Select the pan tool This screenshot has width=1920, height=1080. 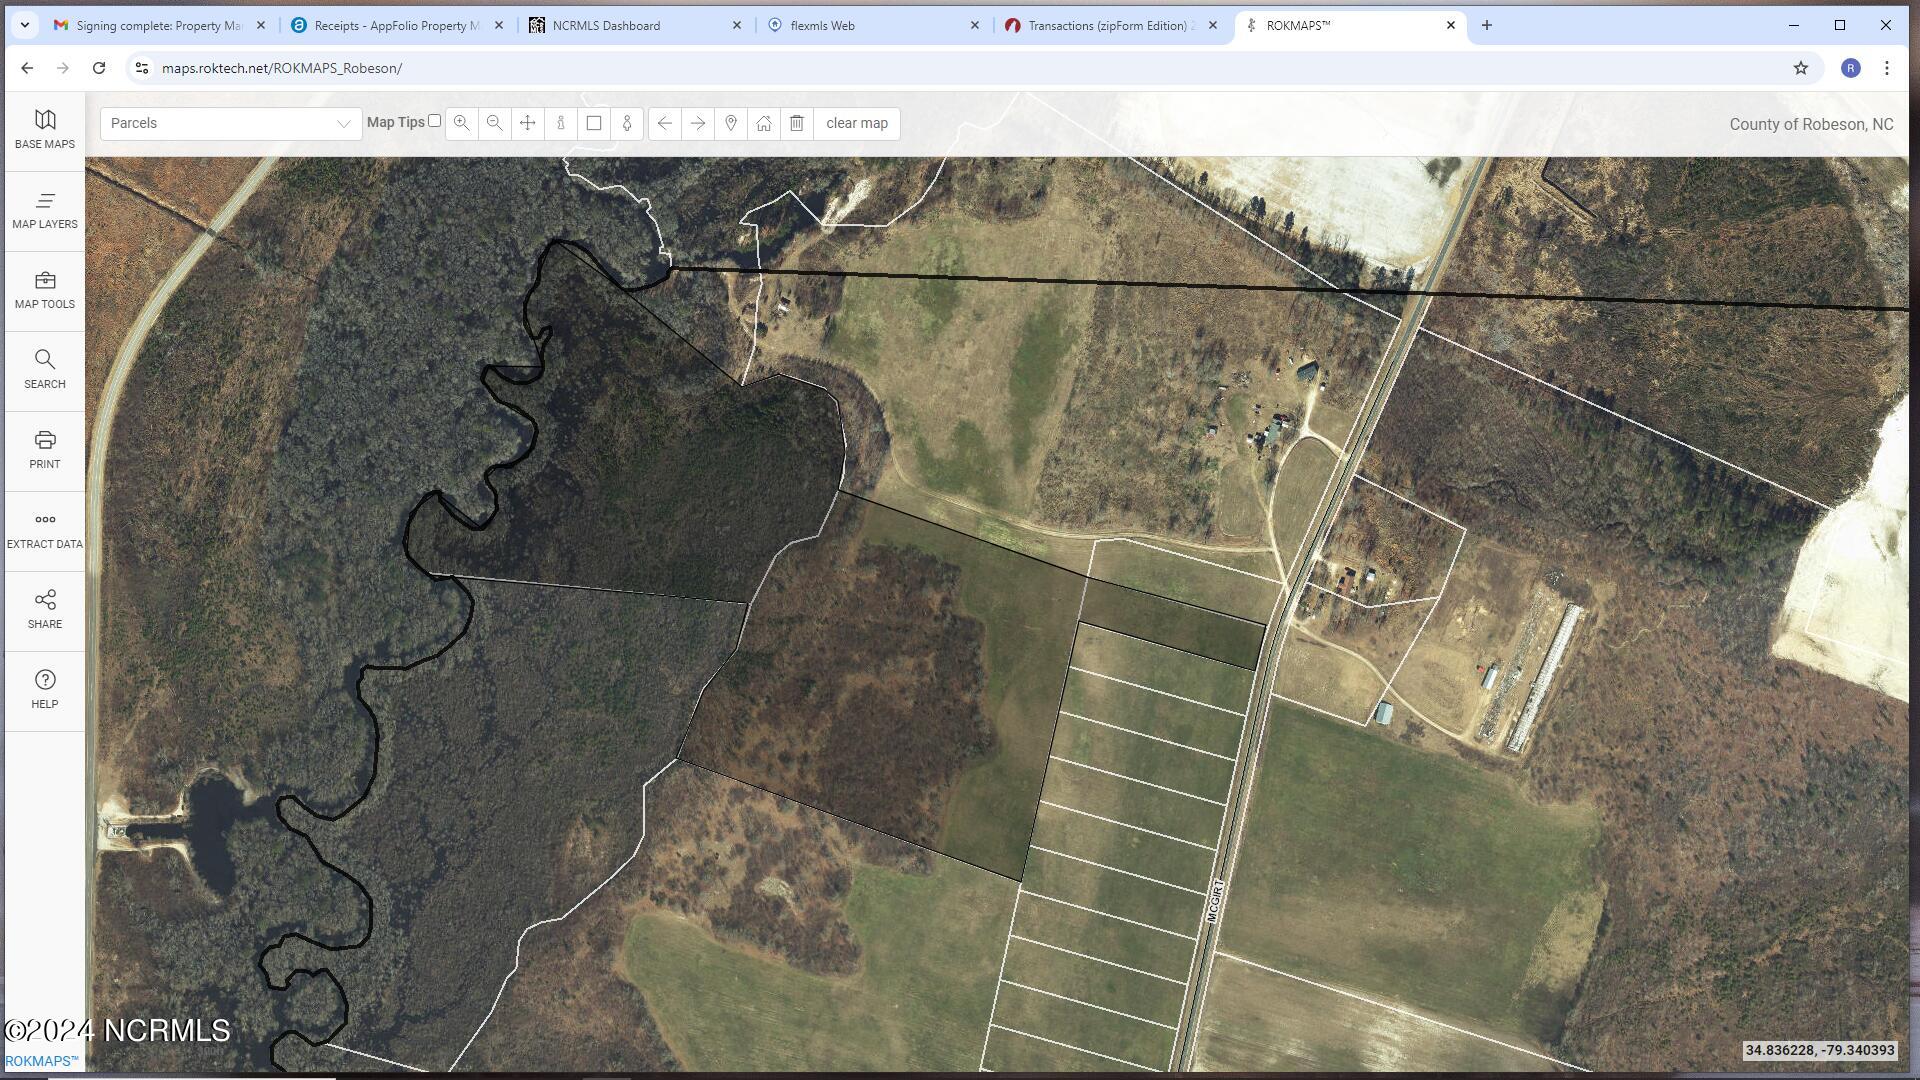tap(527, 123)
